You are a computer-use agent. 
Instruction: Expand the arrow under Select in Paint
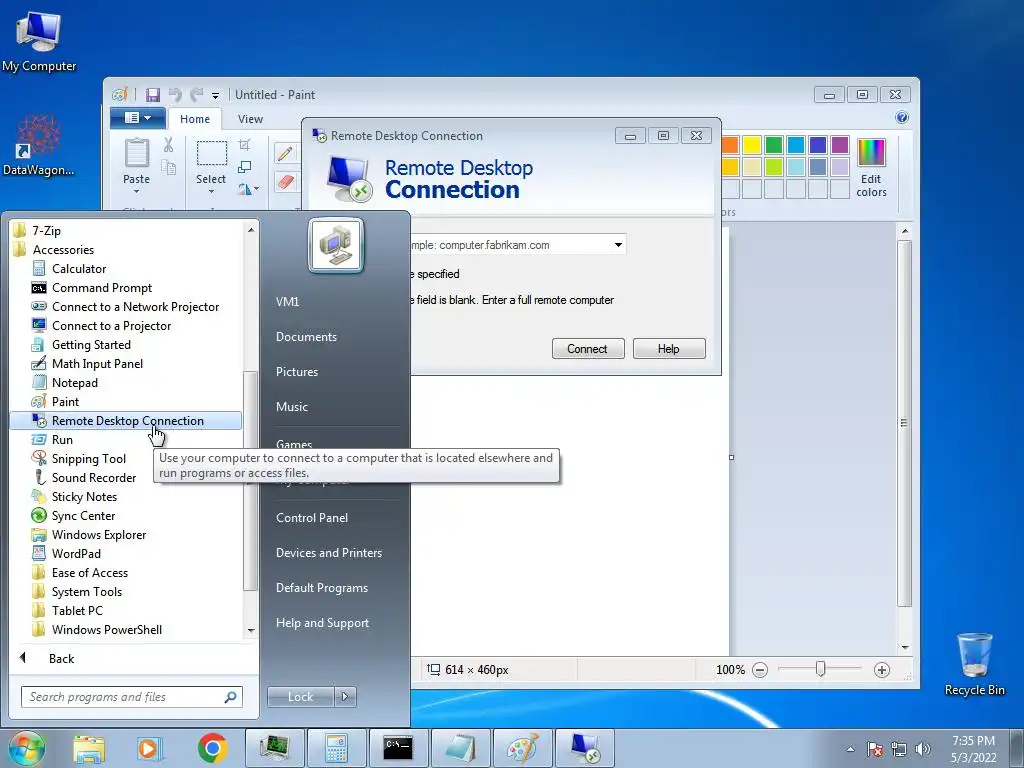211,191
